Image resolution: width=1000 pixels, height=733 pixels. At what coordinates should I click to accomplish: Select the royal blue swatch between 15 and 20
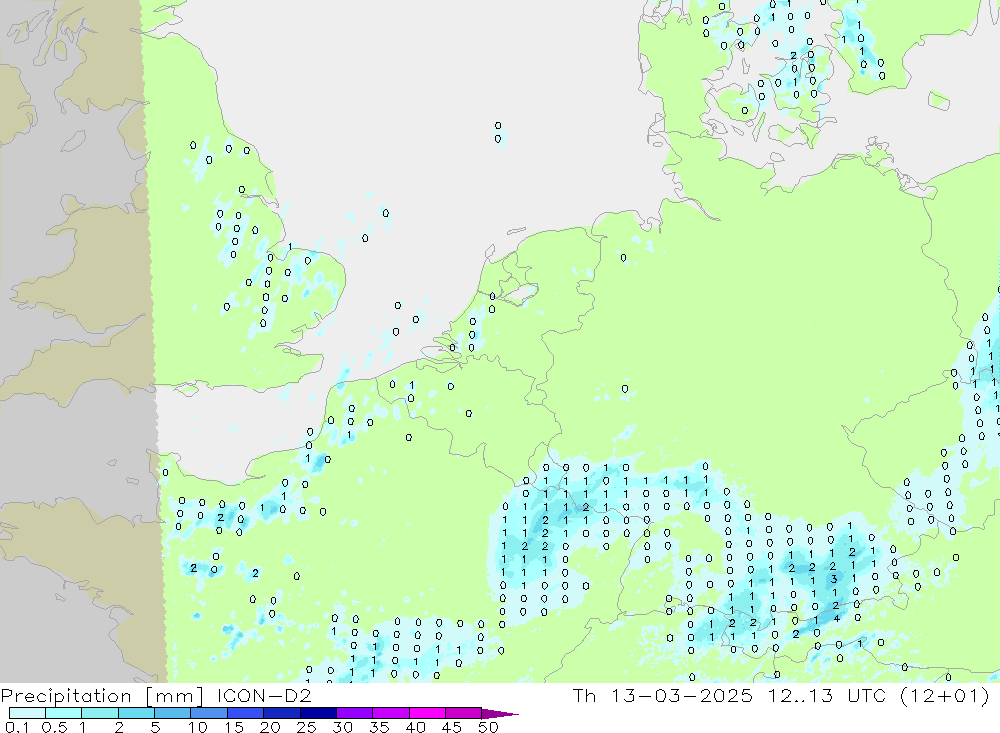click(246, 713)
